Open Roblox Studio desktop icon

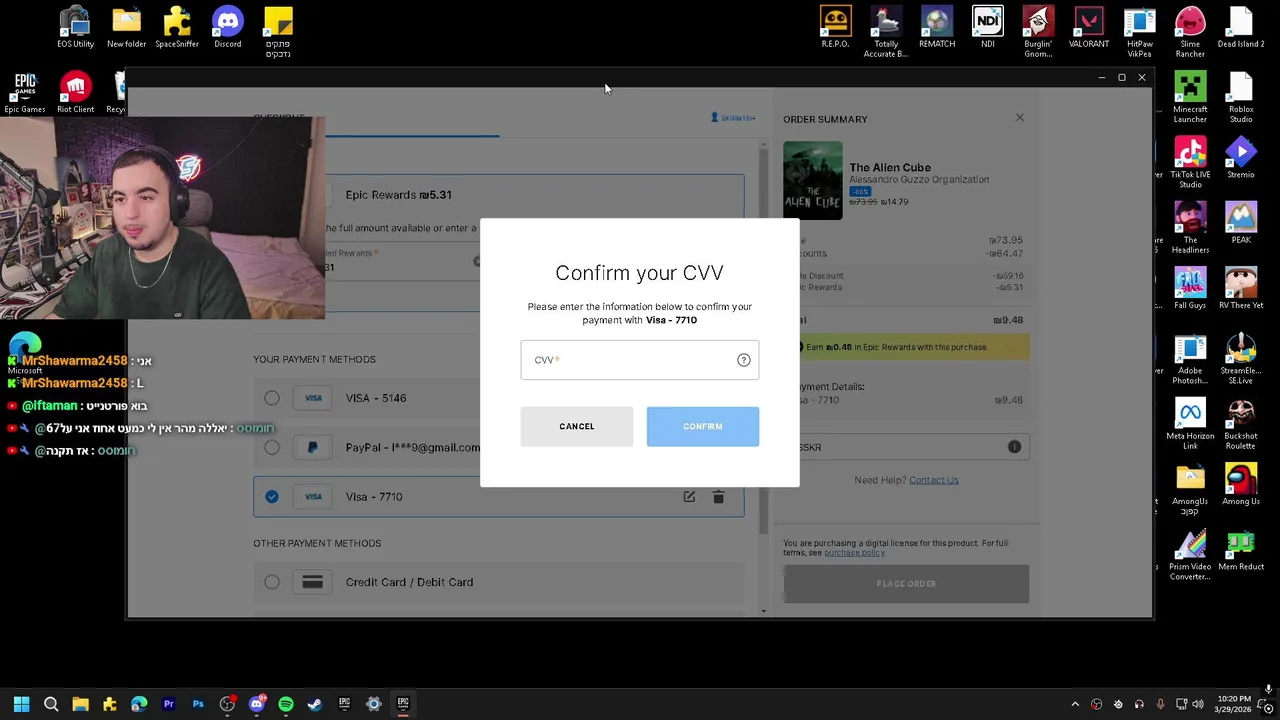[1241, 96]
